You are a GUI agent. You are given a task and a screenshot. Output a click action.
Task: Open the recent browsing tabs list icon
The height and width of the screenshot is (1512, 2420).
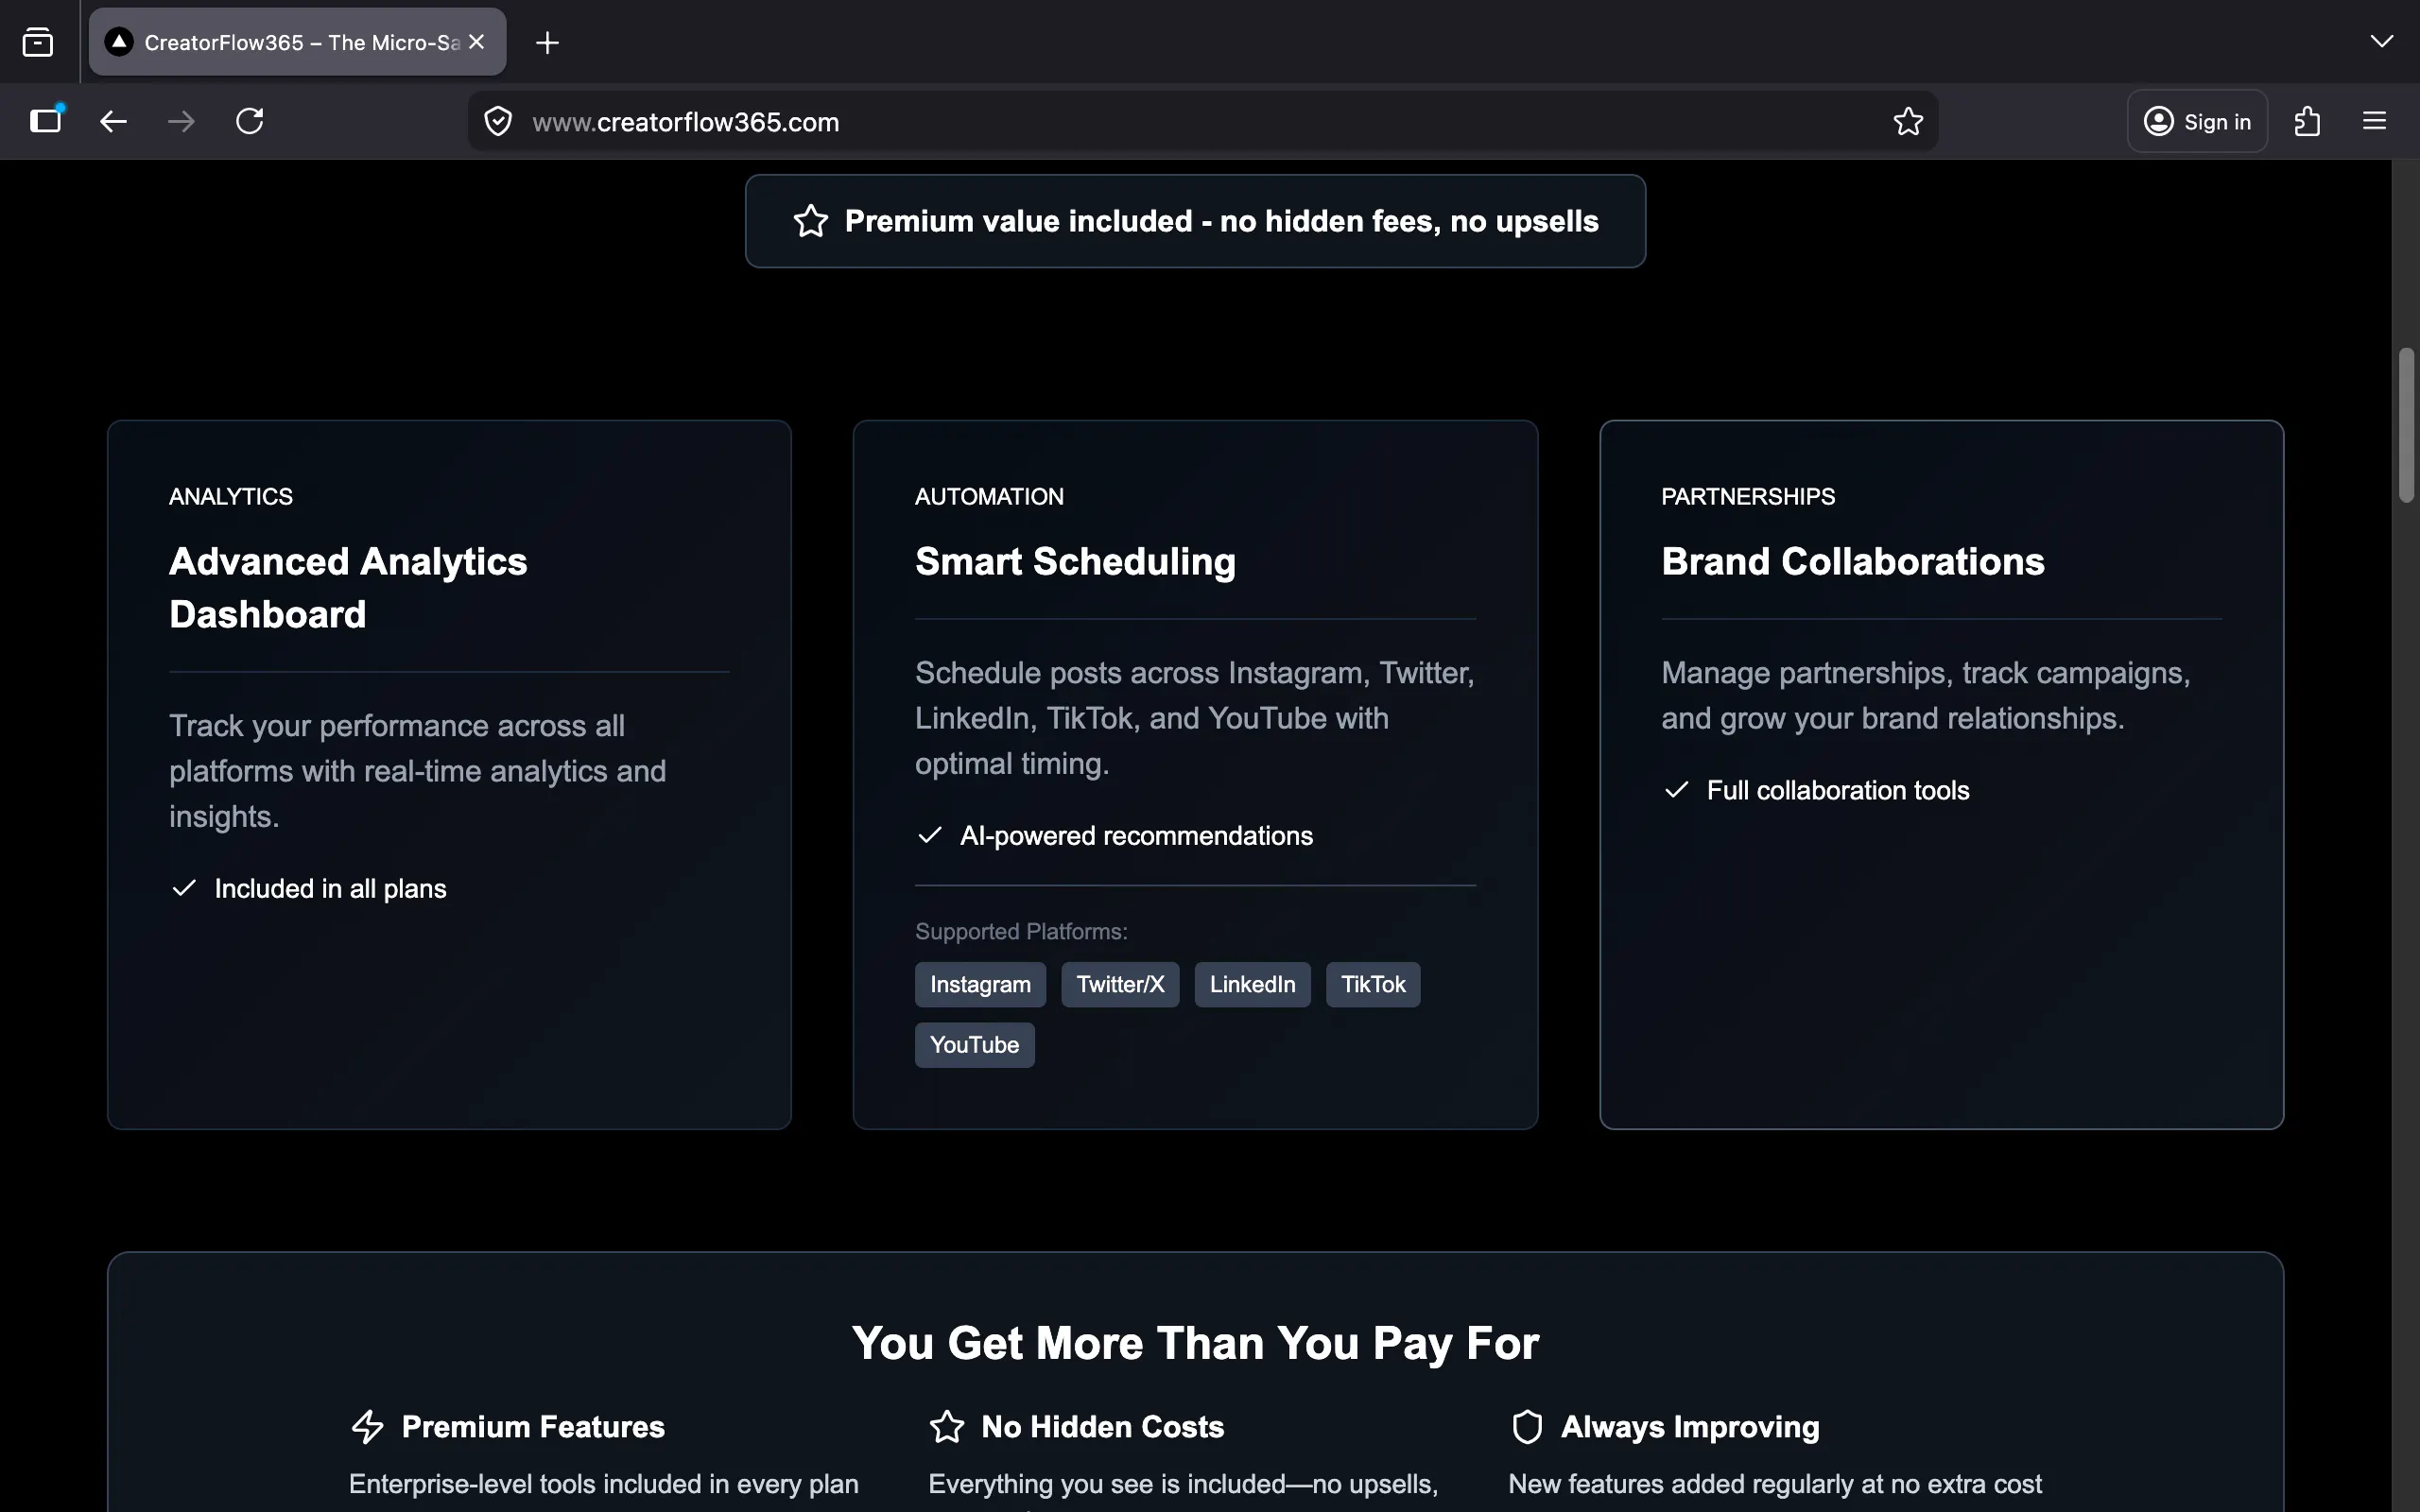(38, 42)
